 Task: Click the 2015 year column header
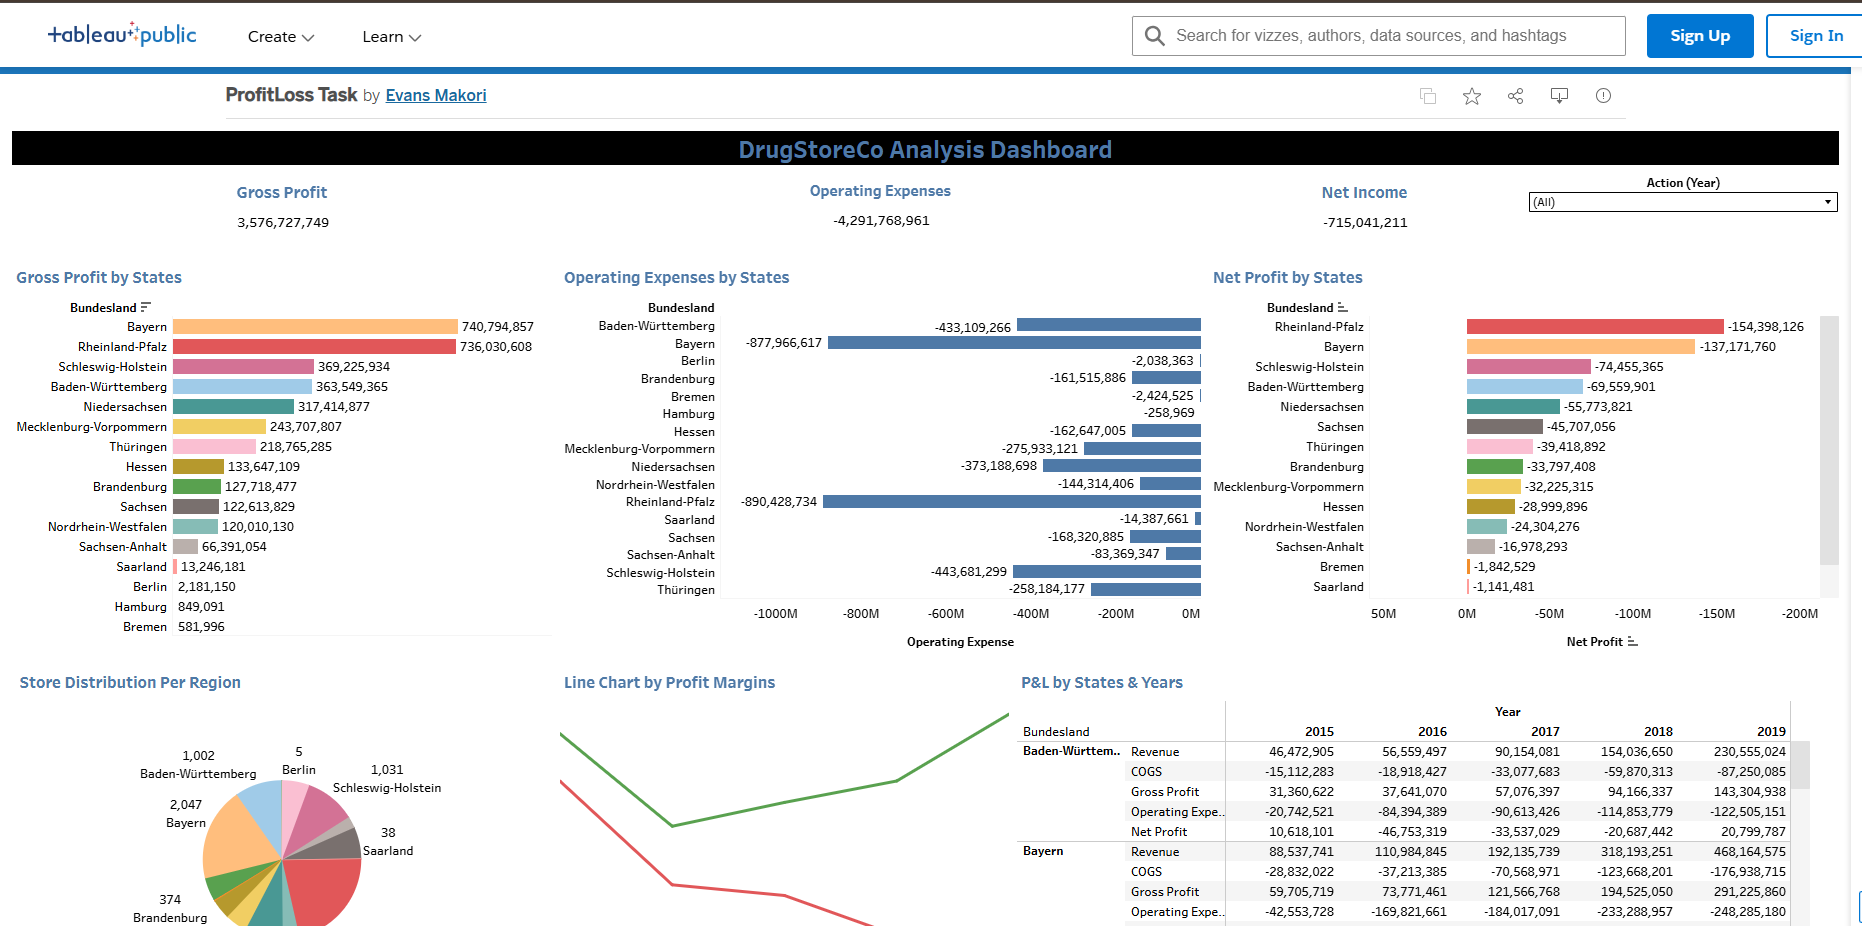pyautogui.click(x=1319, y=732)
